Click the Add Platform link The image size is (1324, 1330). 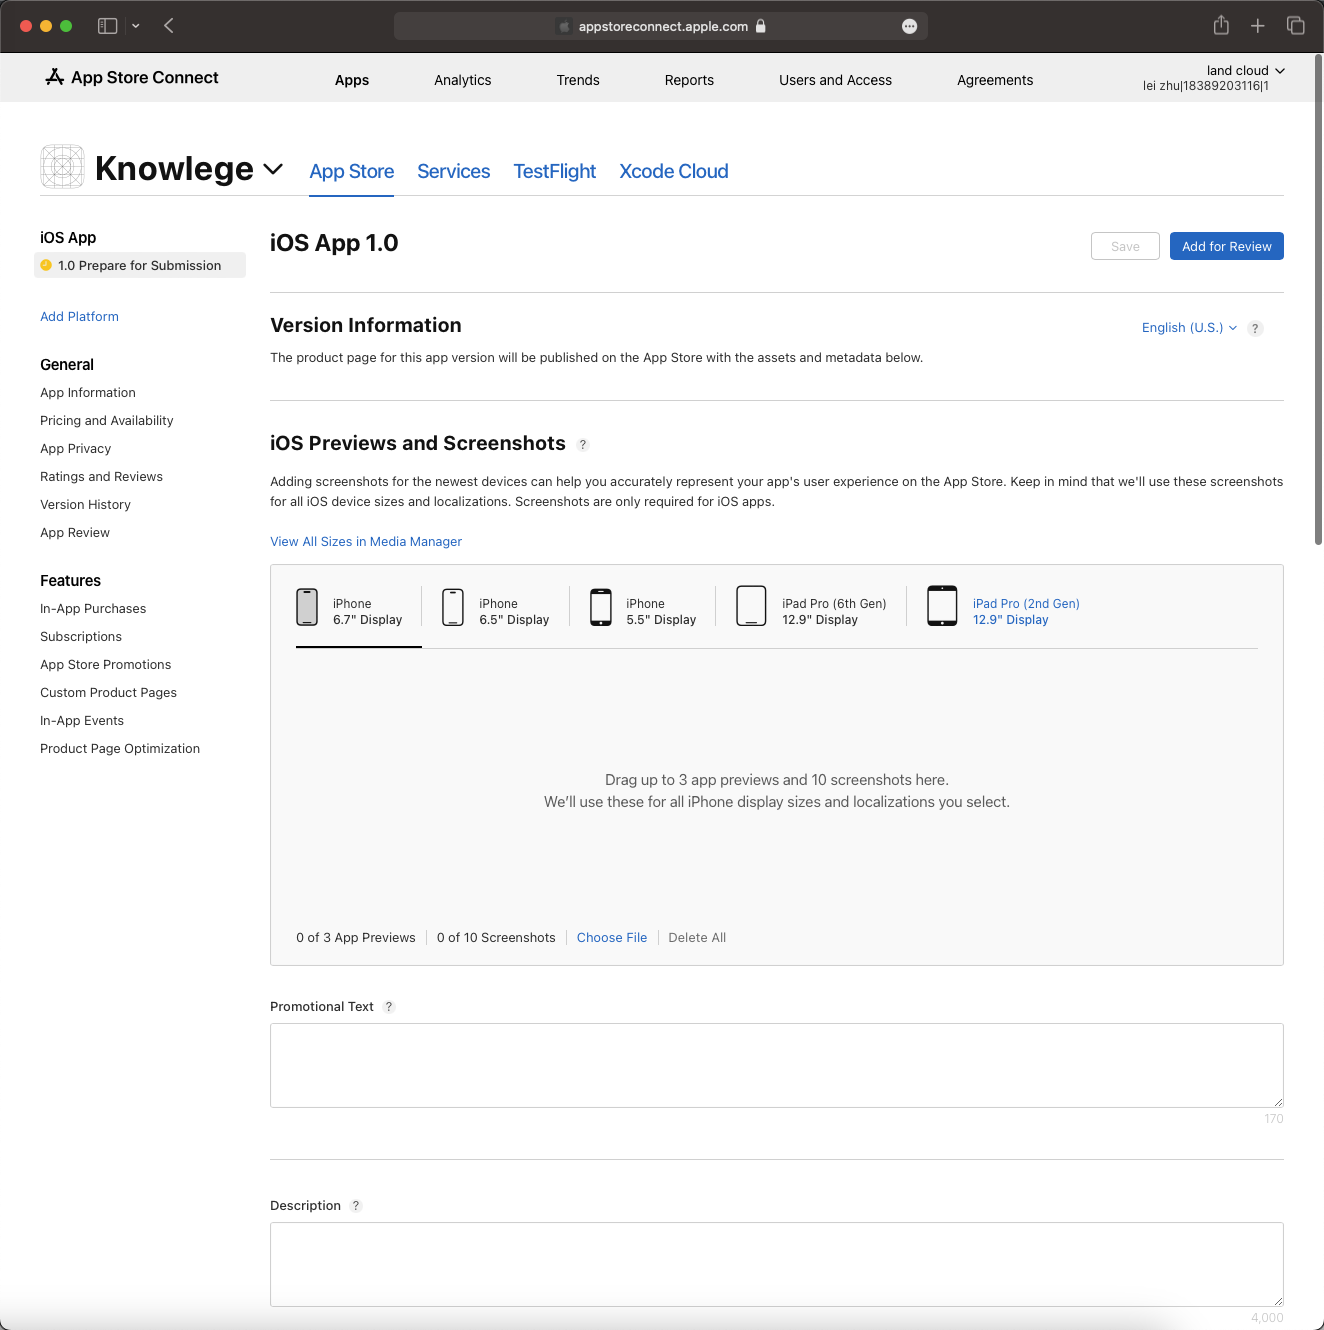click(79, 317)
